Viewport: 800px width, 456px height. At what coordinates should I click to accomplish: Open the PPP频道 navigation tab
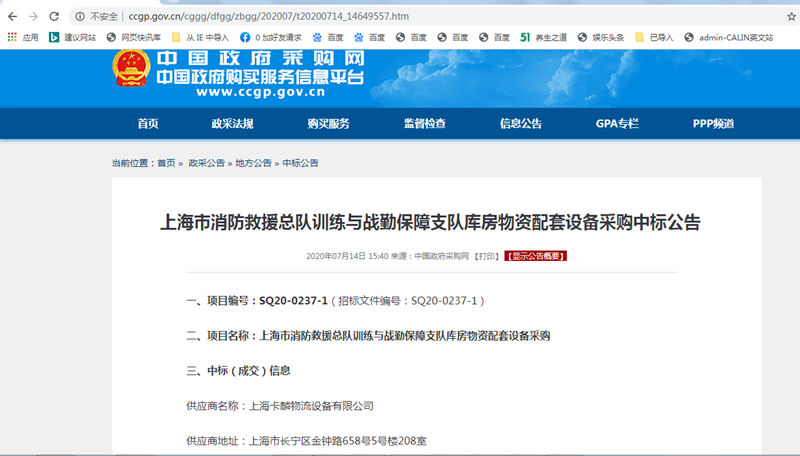tap(713, 123)
